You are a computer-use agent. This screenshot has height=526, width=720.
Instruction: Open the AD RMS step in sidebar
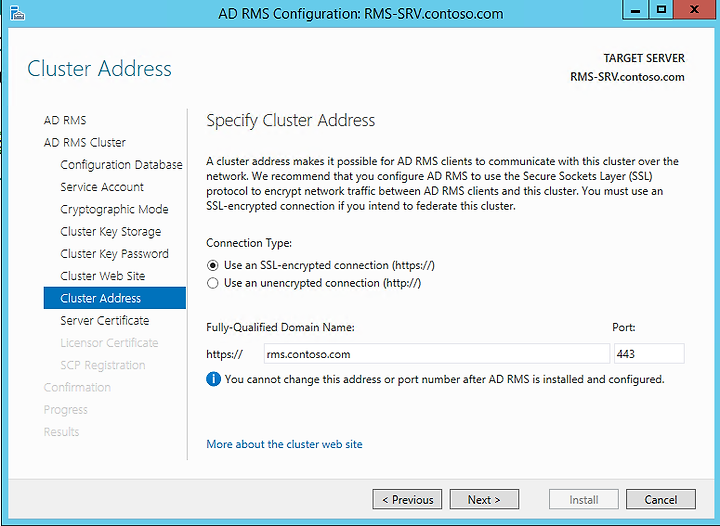65,120
